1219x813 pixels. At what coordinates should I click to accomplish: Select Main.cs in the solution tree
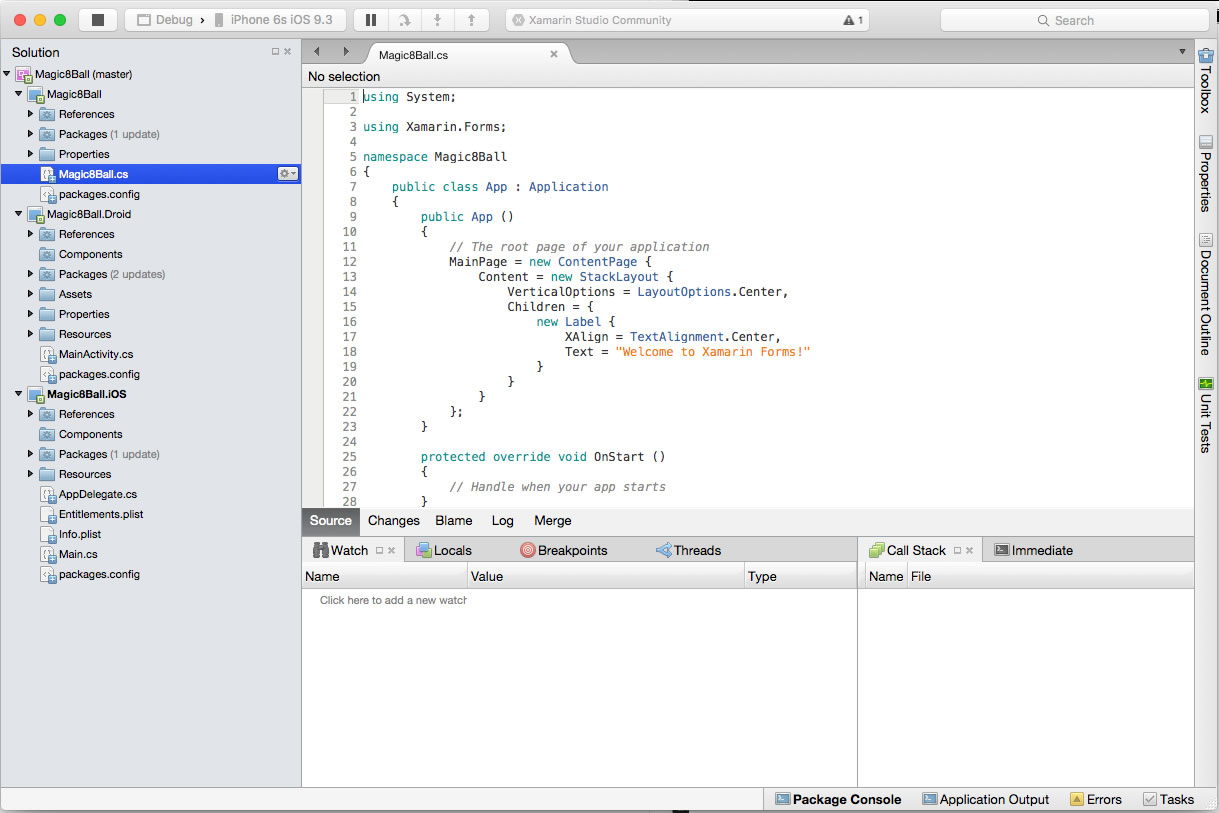click(77, 554)
